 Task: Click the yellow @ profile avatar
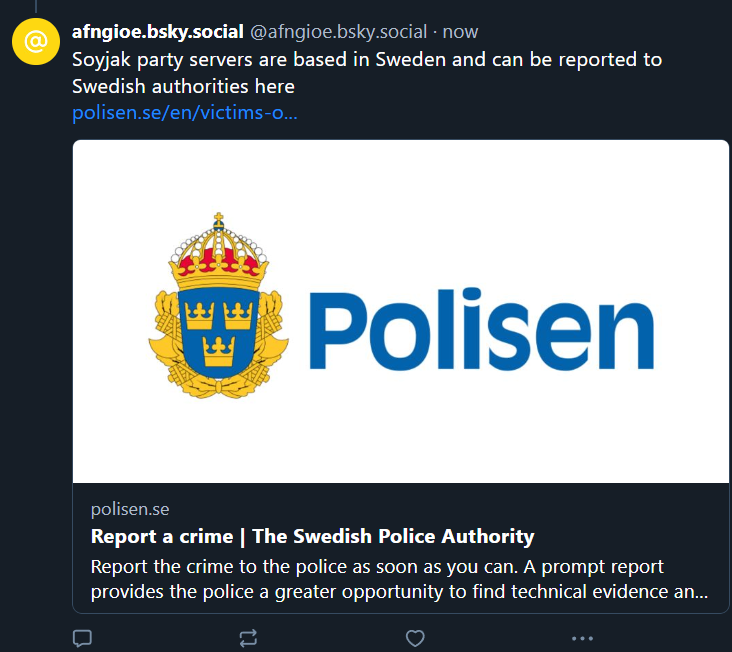[36, 41]
